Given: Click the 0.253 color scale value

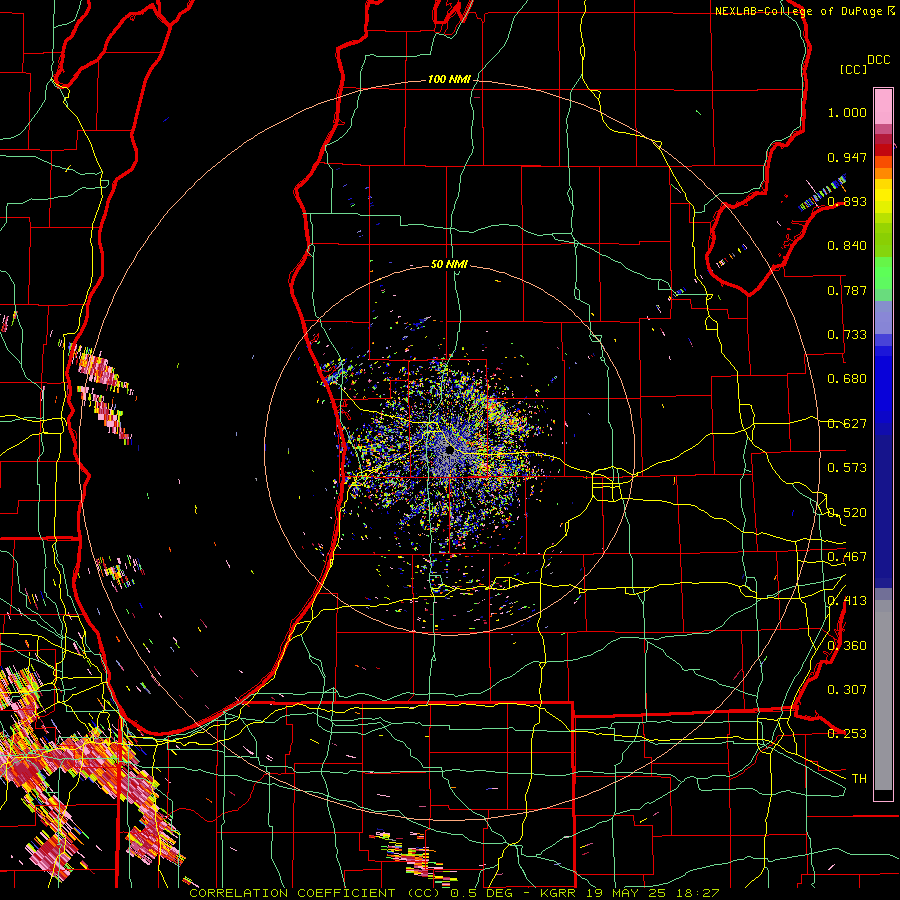Looking at the screenshot, I should [x=847, y=734].
